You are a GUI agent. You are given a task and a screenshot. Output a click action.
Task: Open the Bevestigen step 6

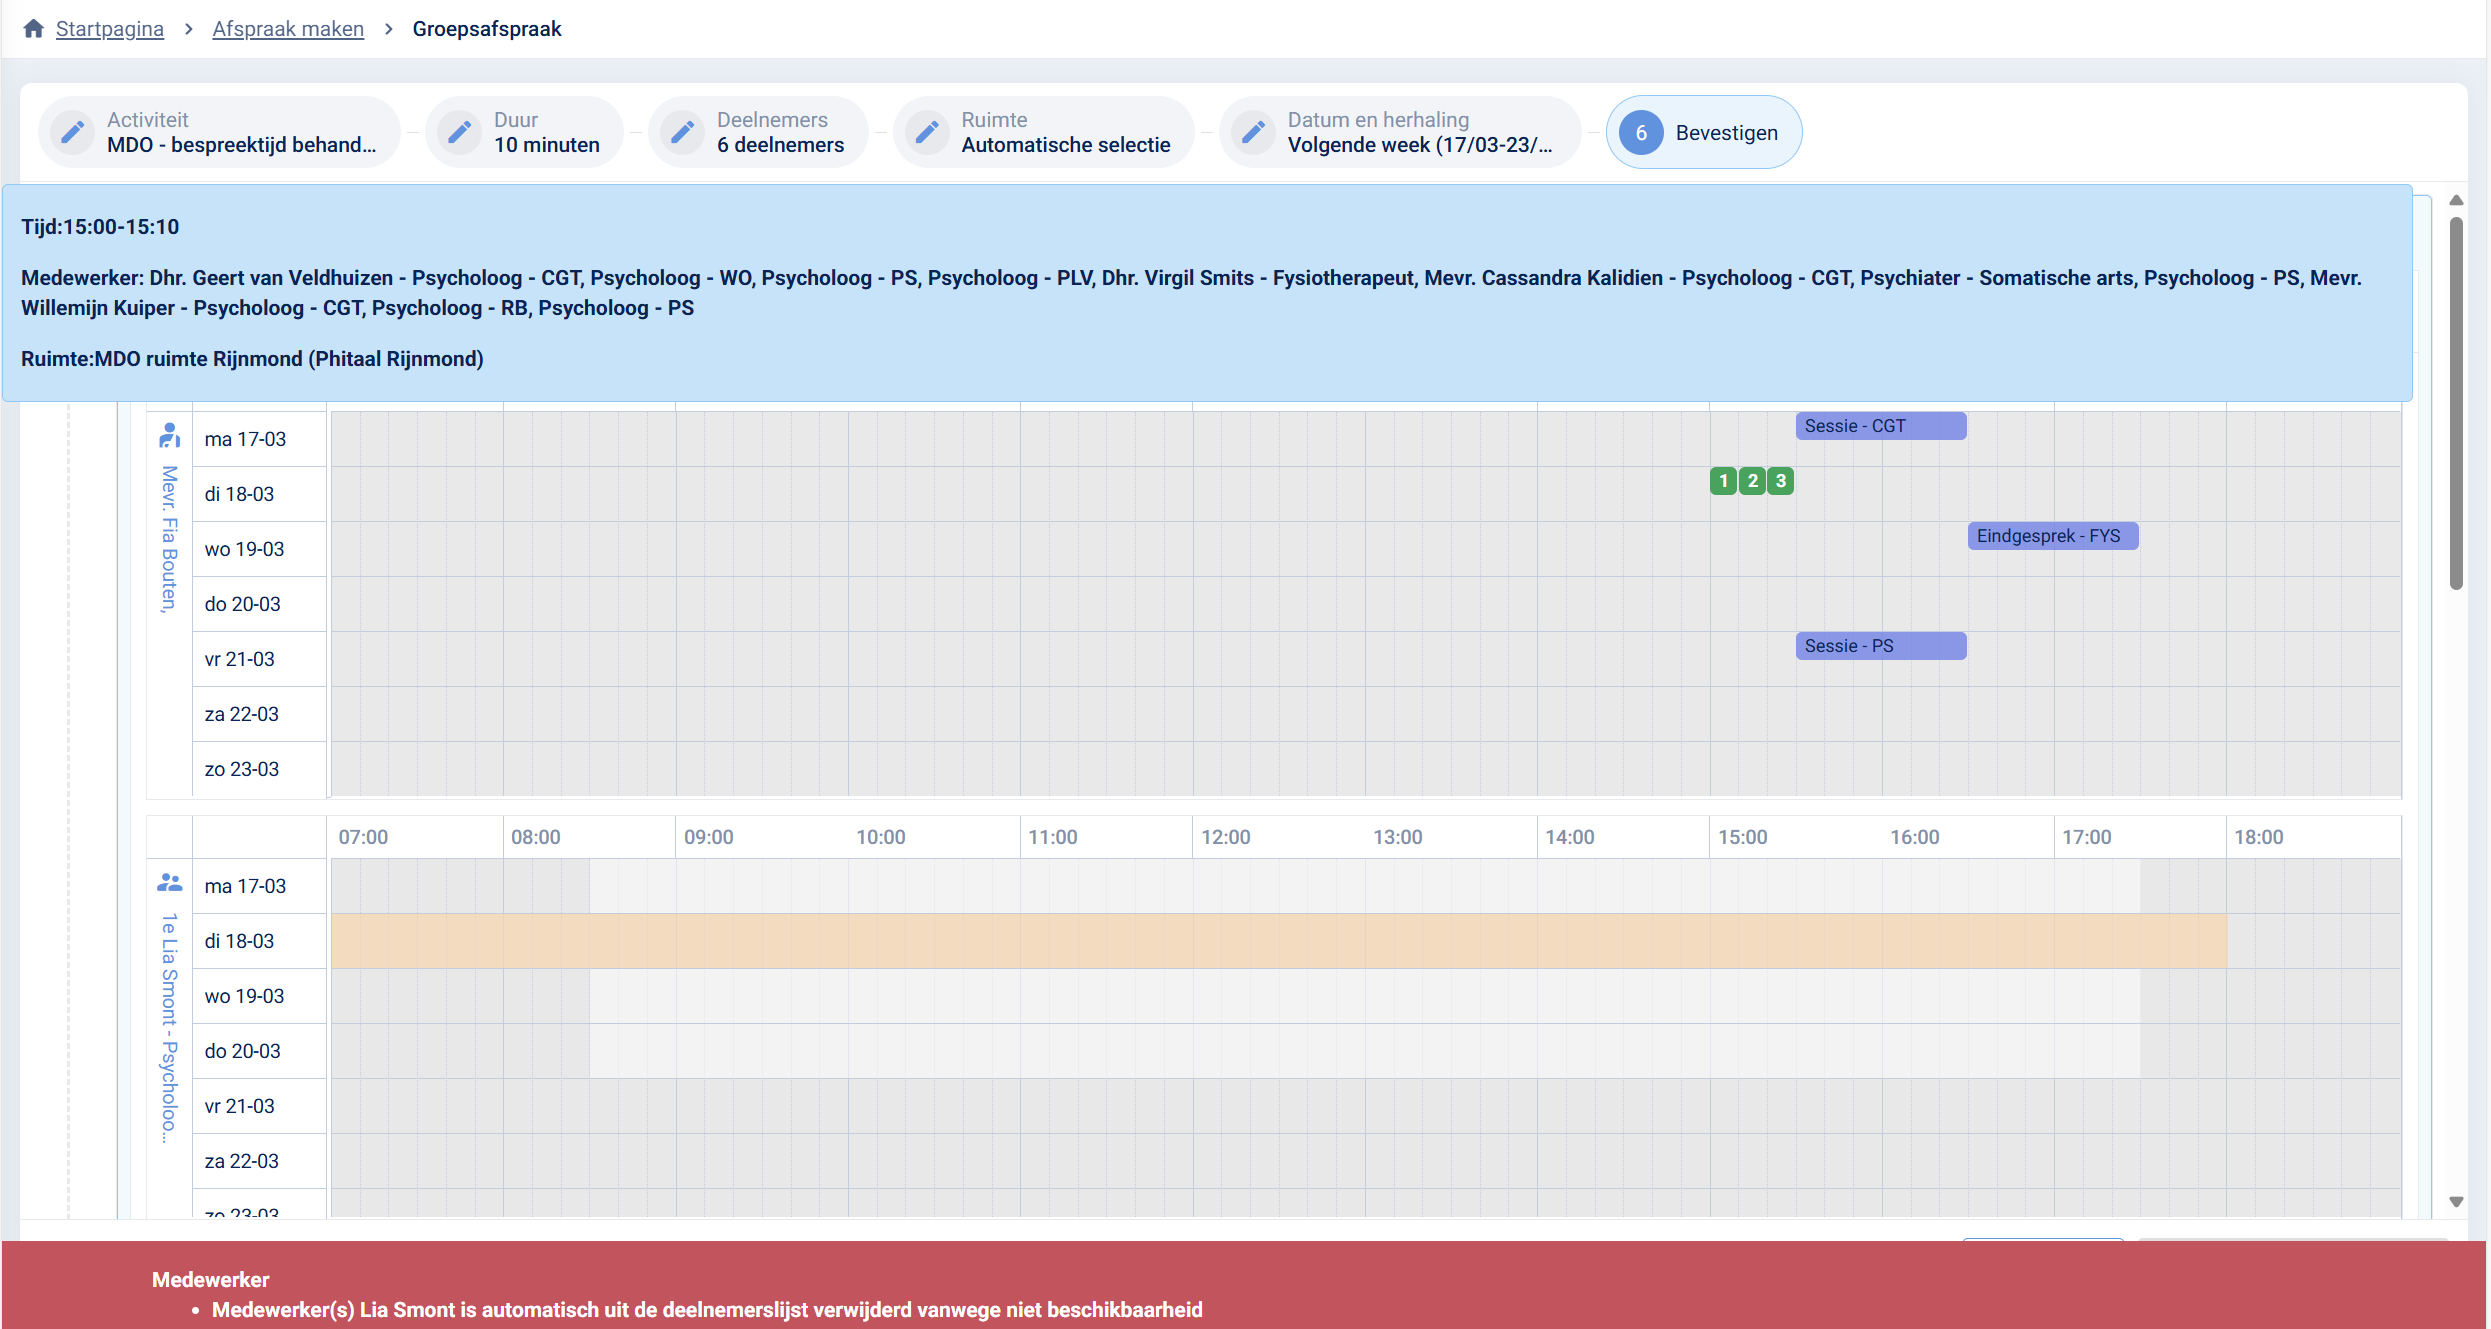(x=1703, y=132)
